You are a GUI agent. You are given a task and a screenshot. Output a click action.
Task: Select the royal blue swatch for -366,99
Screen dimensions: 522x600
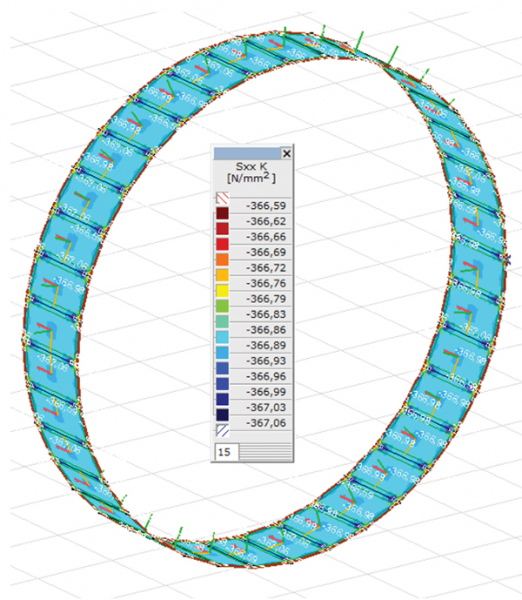coord(222,384)
